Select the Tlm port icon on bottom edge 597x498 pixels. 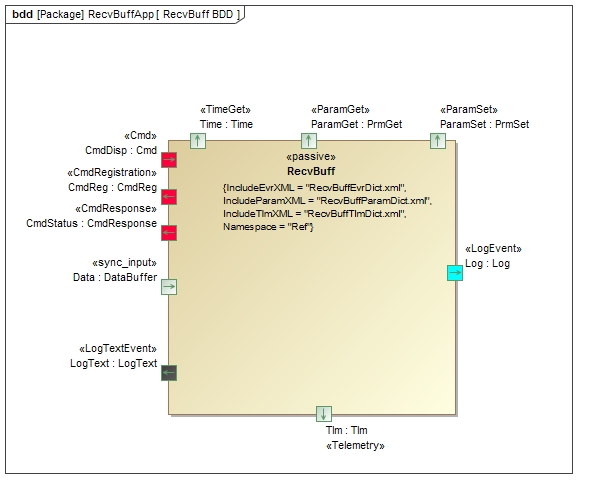pos(324,414)
